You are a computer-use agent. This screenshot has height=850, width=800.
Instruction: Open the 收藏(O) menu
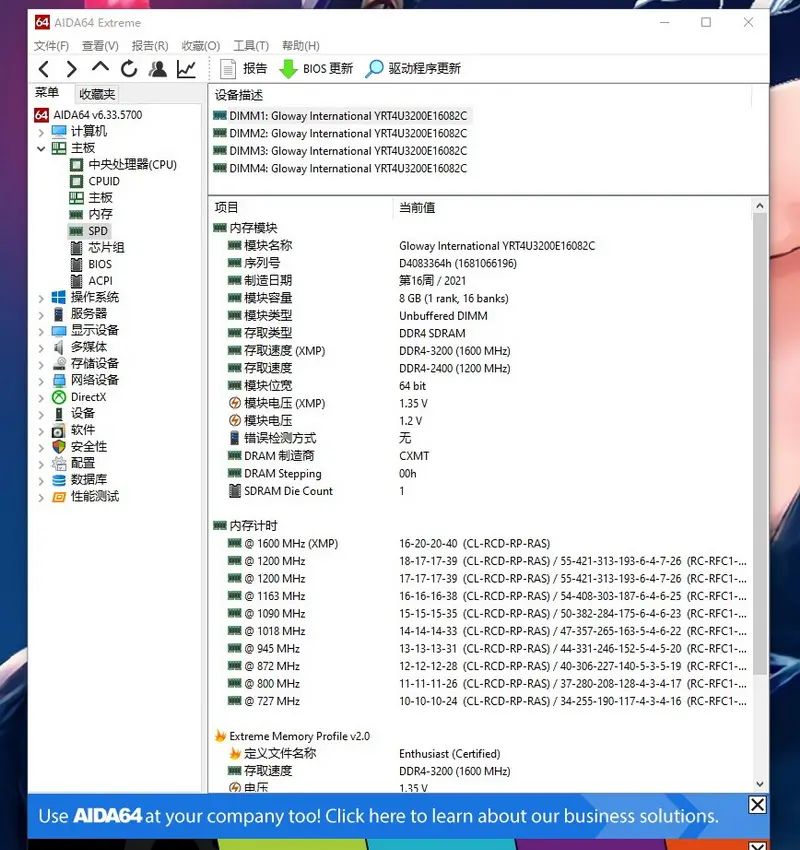tap(201, 46)
